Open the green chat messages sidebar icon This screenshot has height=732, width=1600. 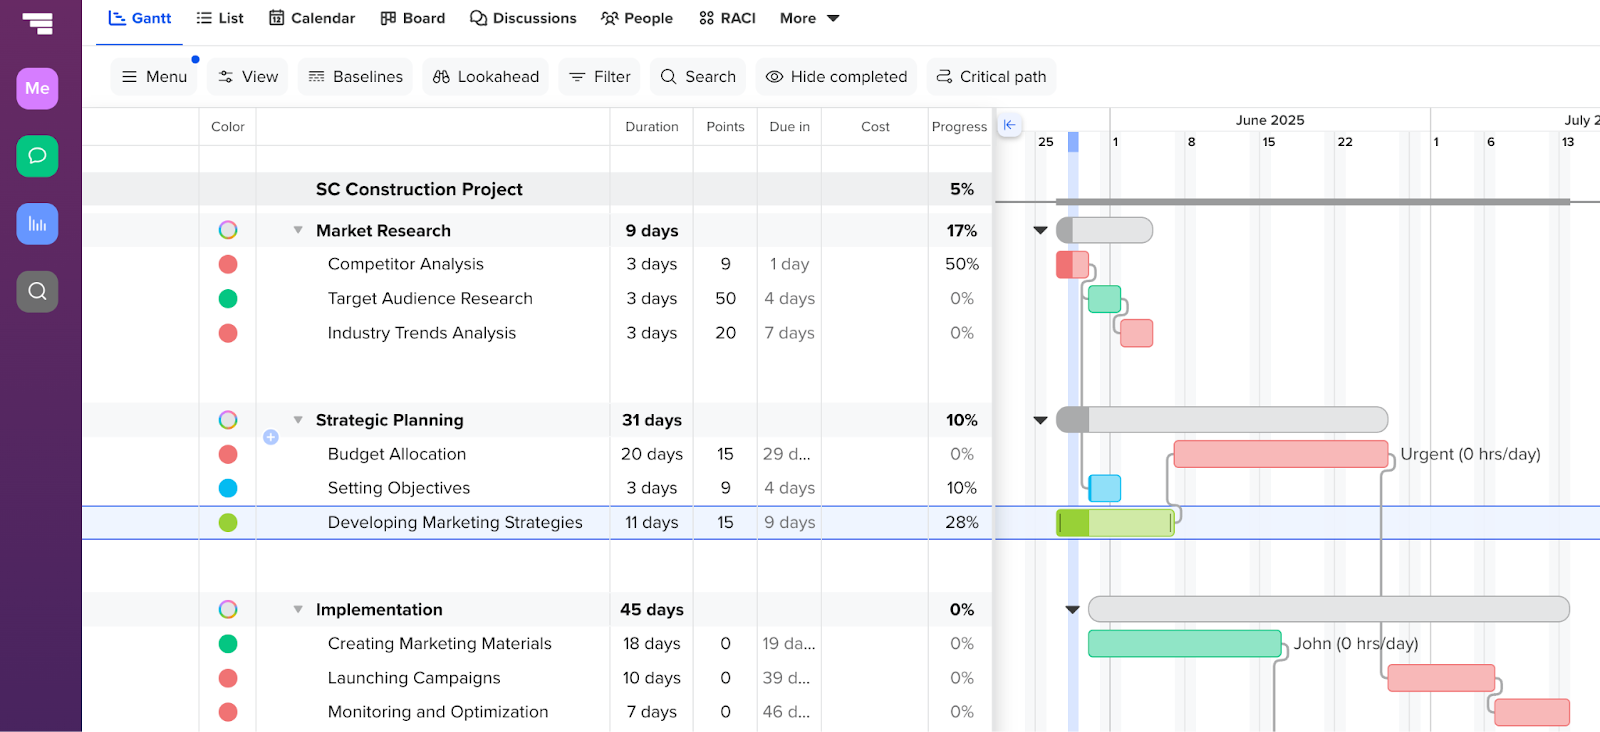point(37,156)
